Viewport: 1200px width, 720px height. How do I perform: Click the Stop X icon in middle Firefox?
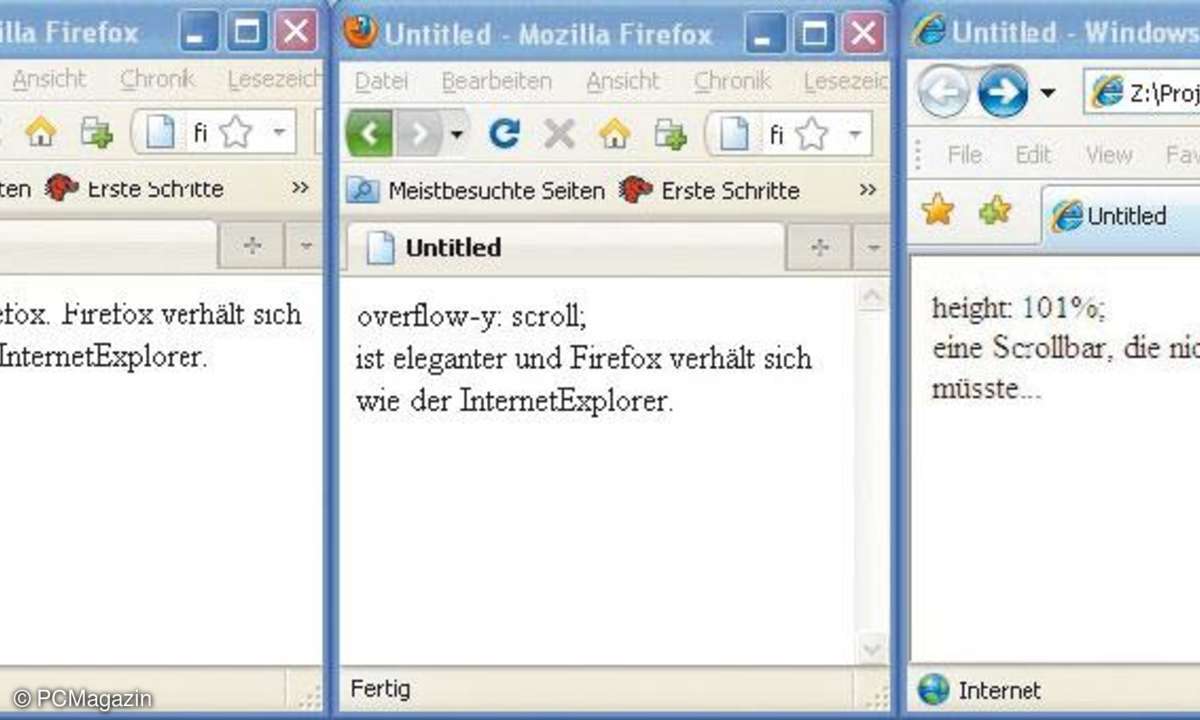559,133
